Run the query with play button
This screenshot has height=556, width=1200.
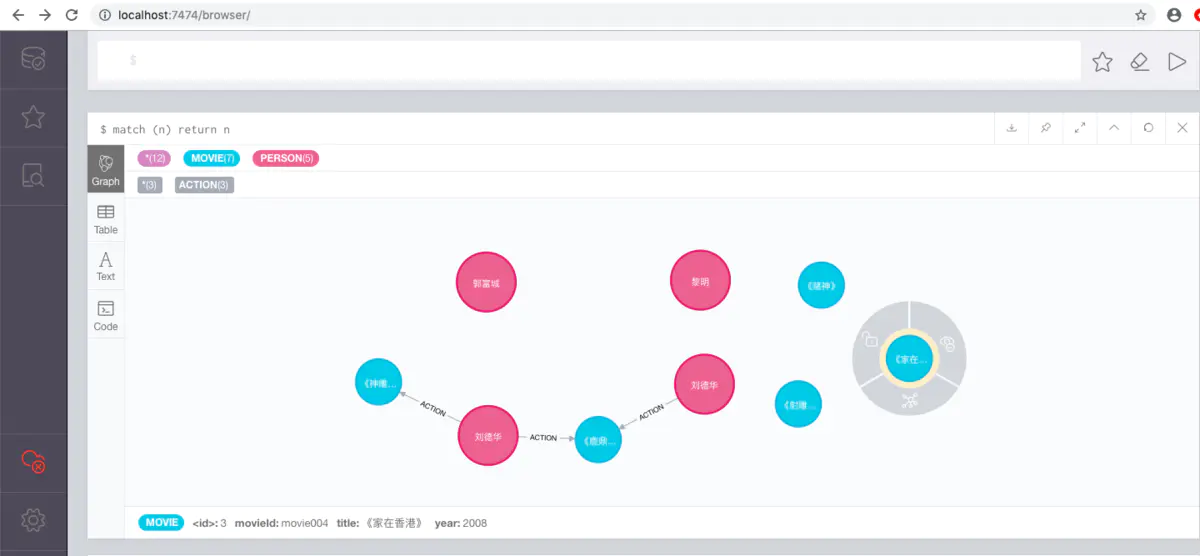[x=1176, y=62]
